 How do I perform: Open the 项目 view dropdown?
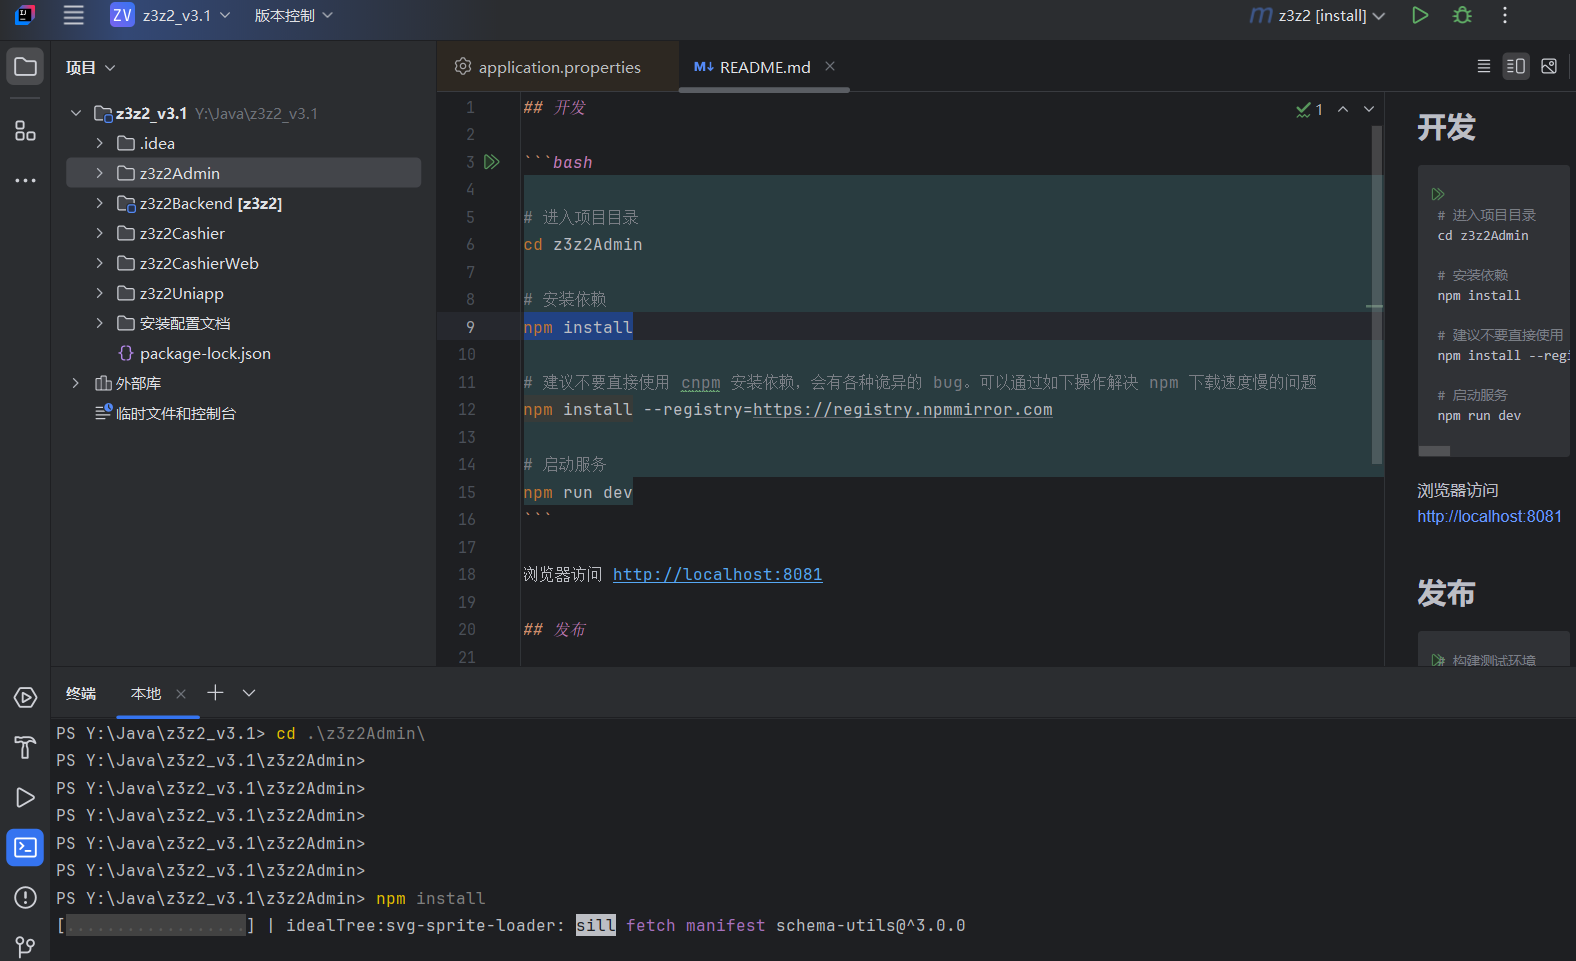90,67
